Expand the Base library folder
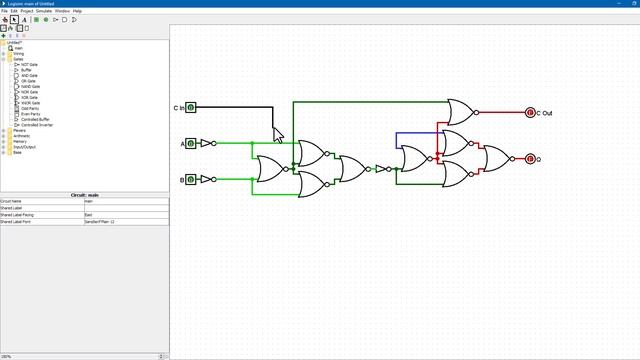The image size is (640, 360). [3, 153]
